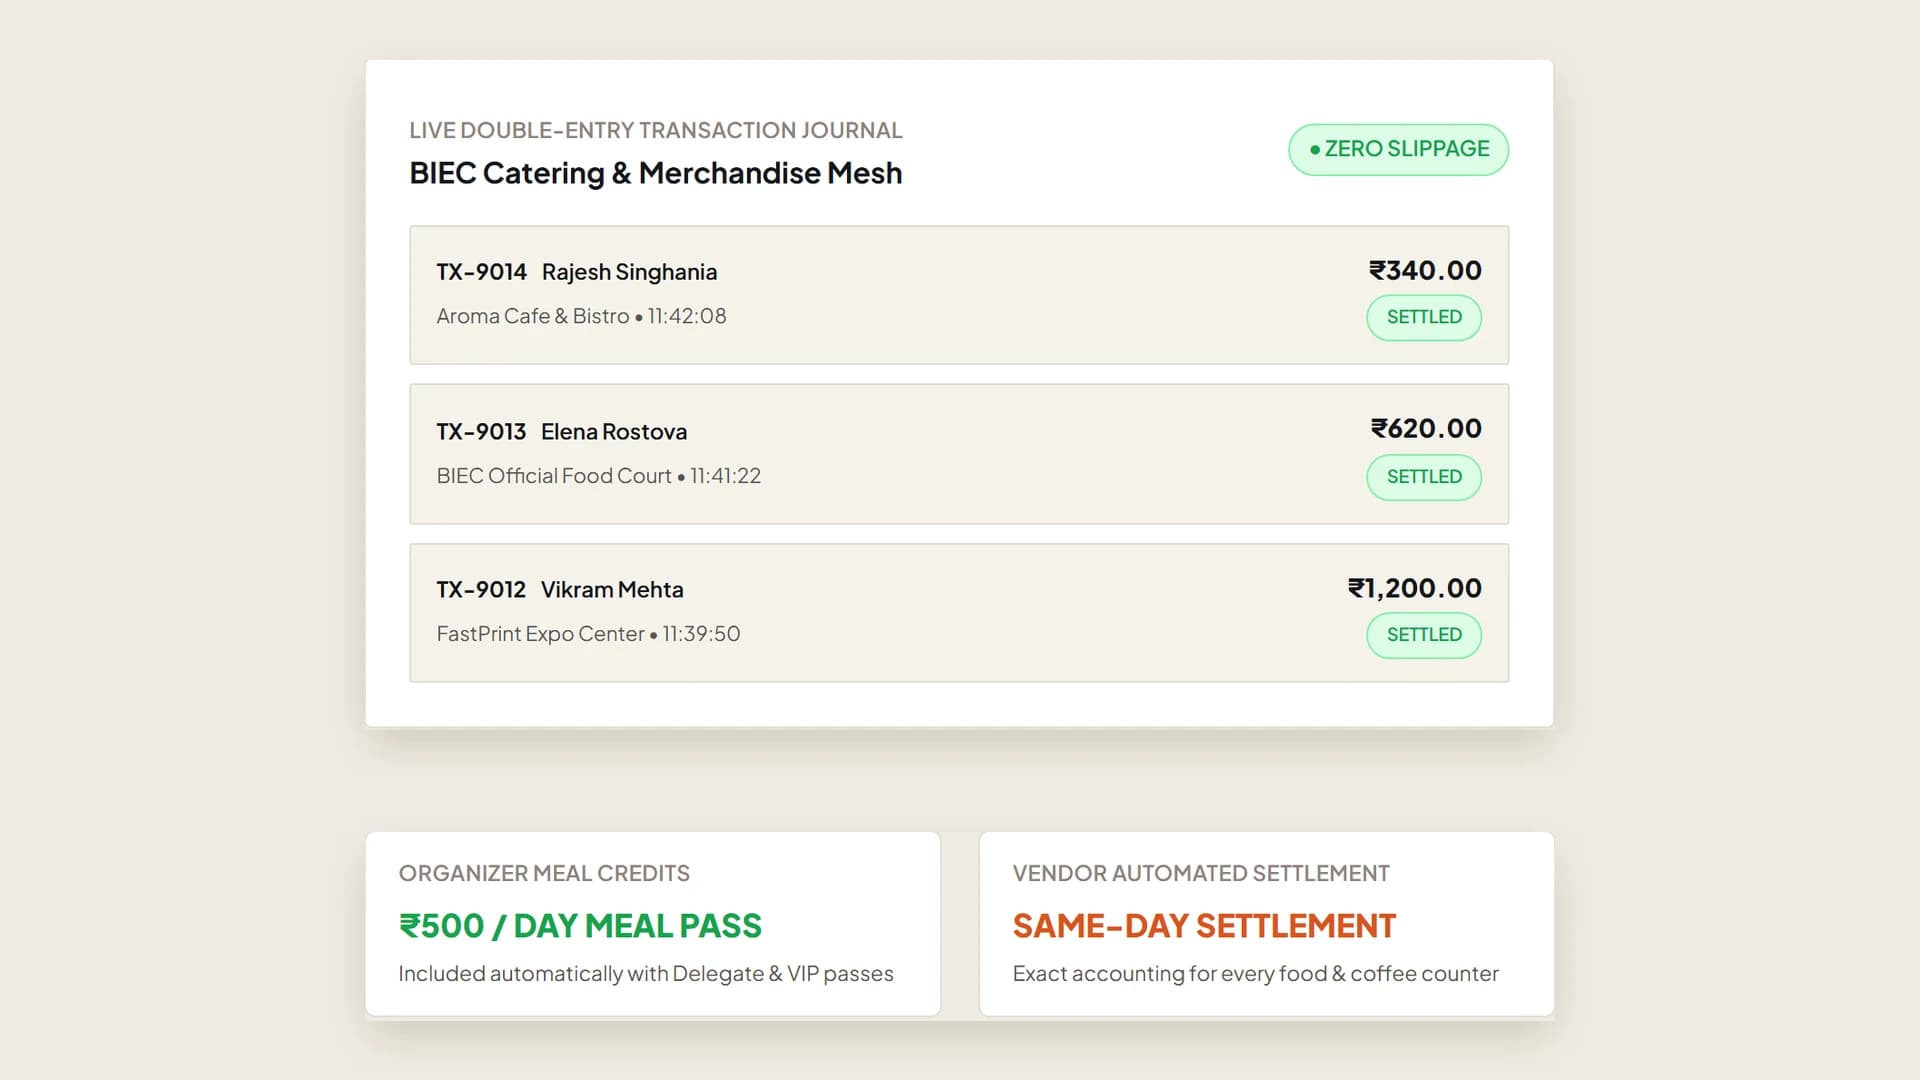
Task: Click the name Rajesh Singhania
Action: [x=629, y=272]
